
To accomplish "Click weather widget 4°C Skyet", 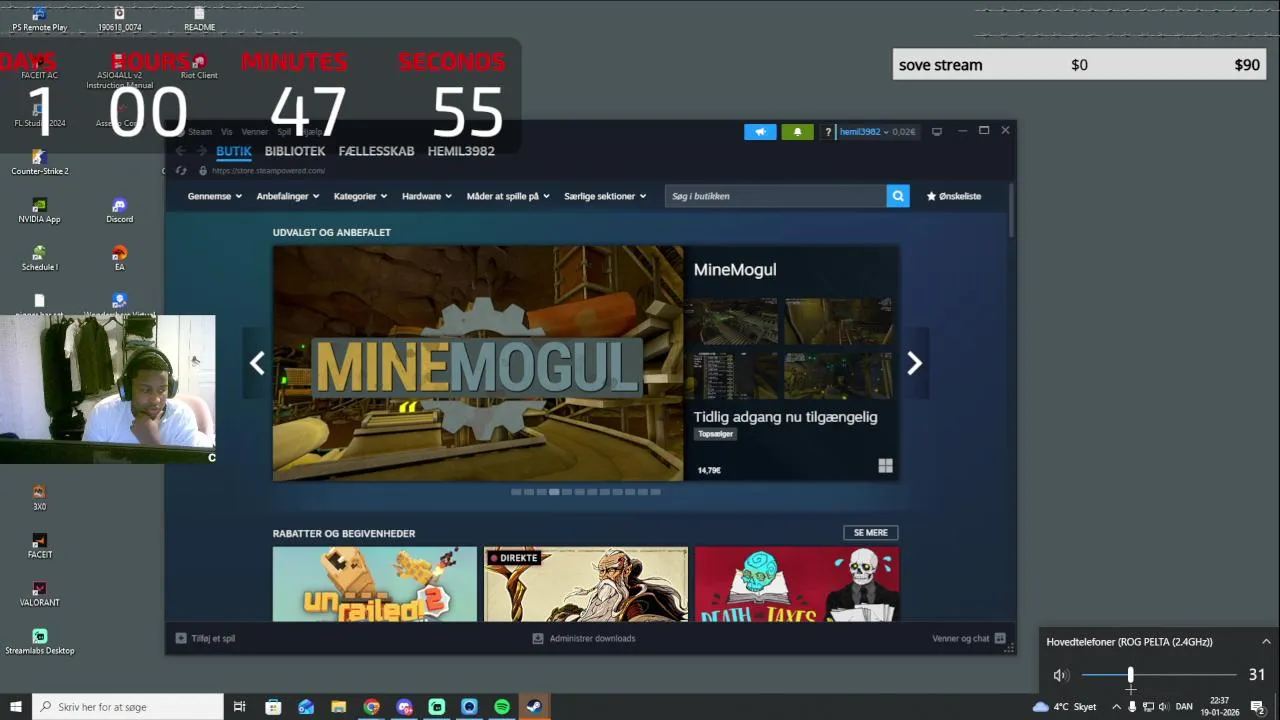I will 1065,707.
